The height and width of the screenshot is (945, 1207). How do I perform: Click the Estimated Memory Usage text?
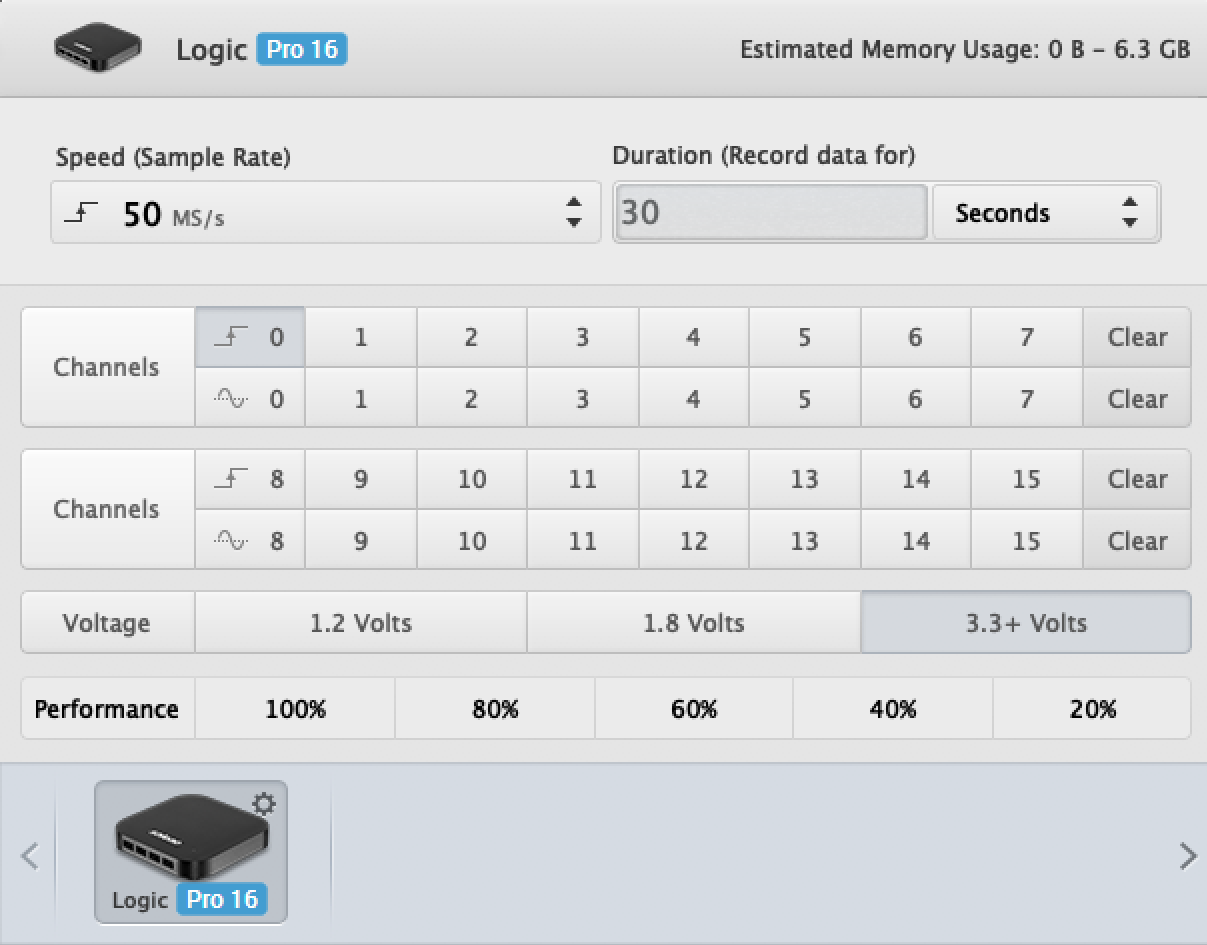pyautogui.click(x=965, y=49)
